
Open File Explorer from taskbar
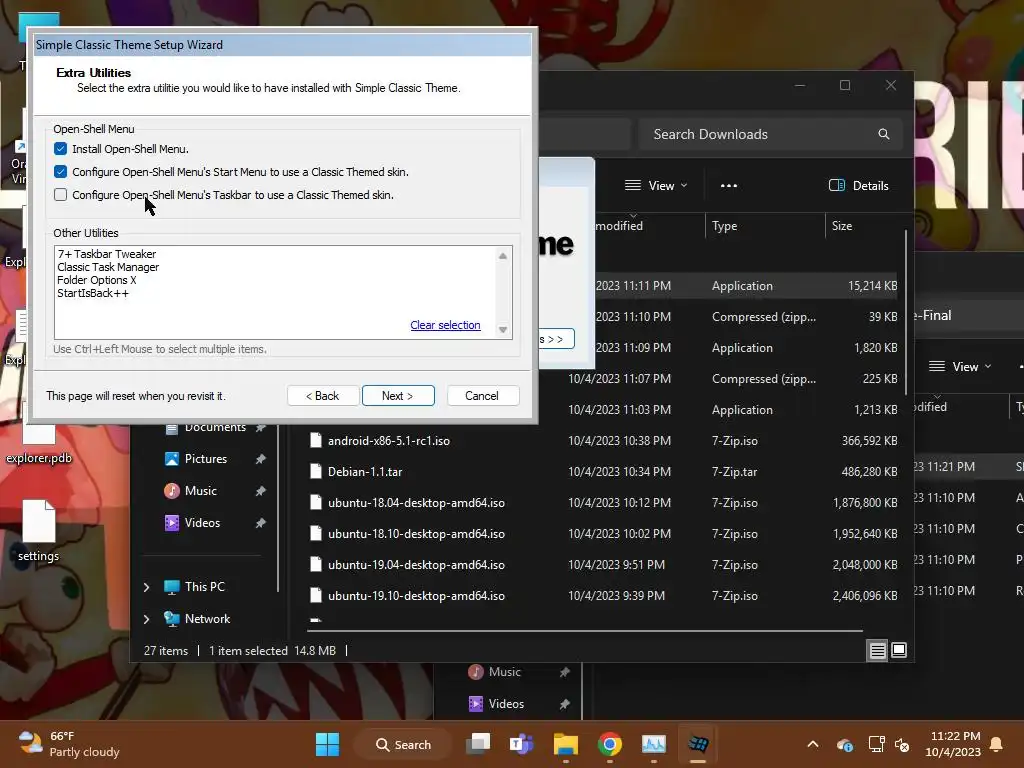coord(566,744)
